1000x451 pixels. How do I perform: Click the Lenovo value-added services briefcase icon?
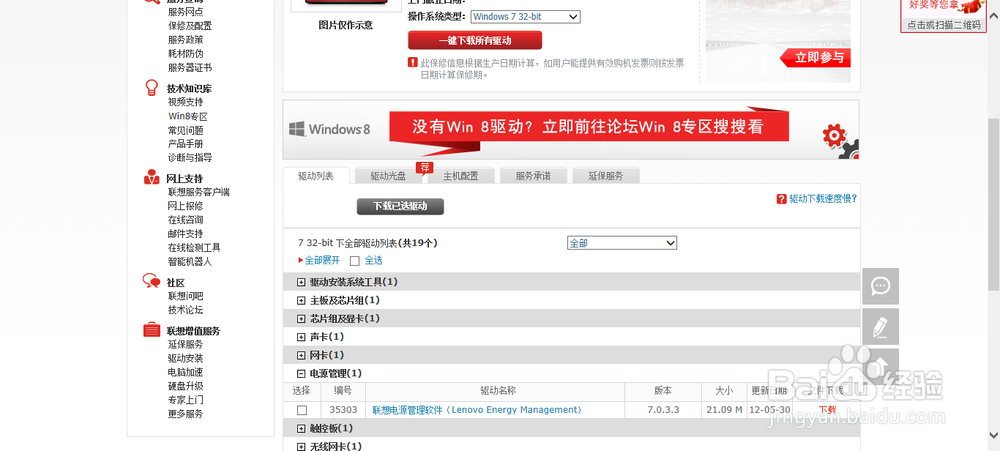pos(152,330)
